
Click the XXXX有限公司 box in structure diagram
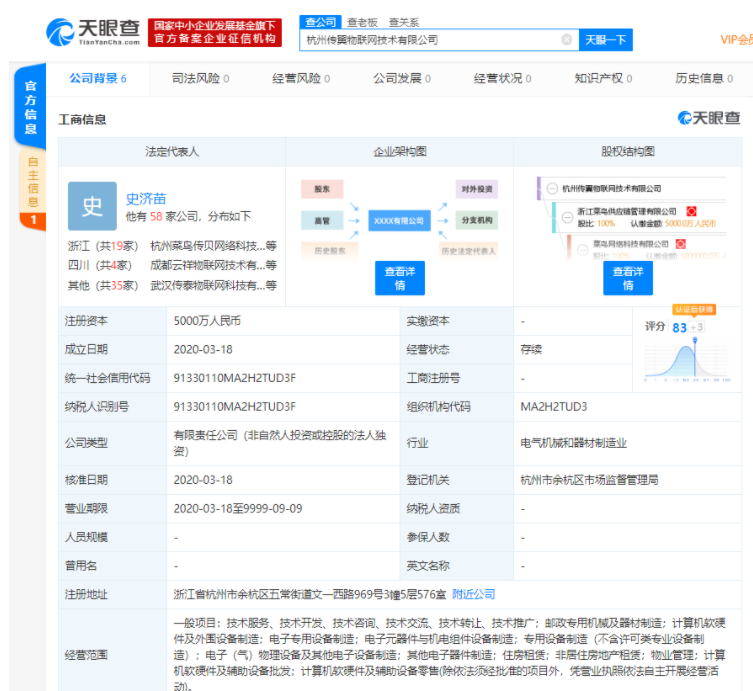pyautogui.click(x=398, y=219)
